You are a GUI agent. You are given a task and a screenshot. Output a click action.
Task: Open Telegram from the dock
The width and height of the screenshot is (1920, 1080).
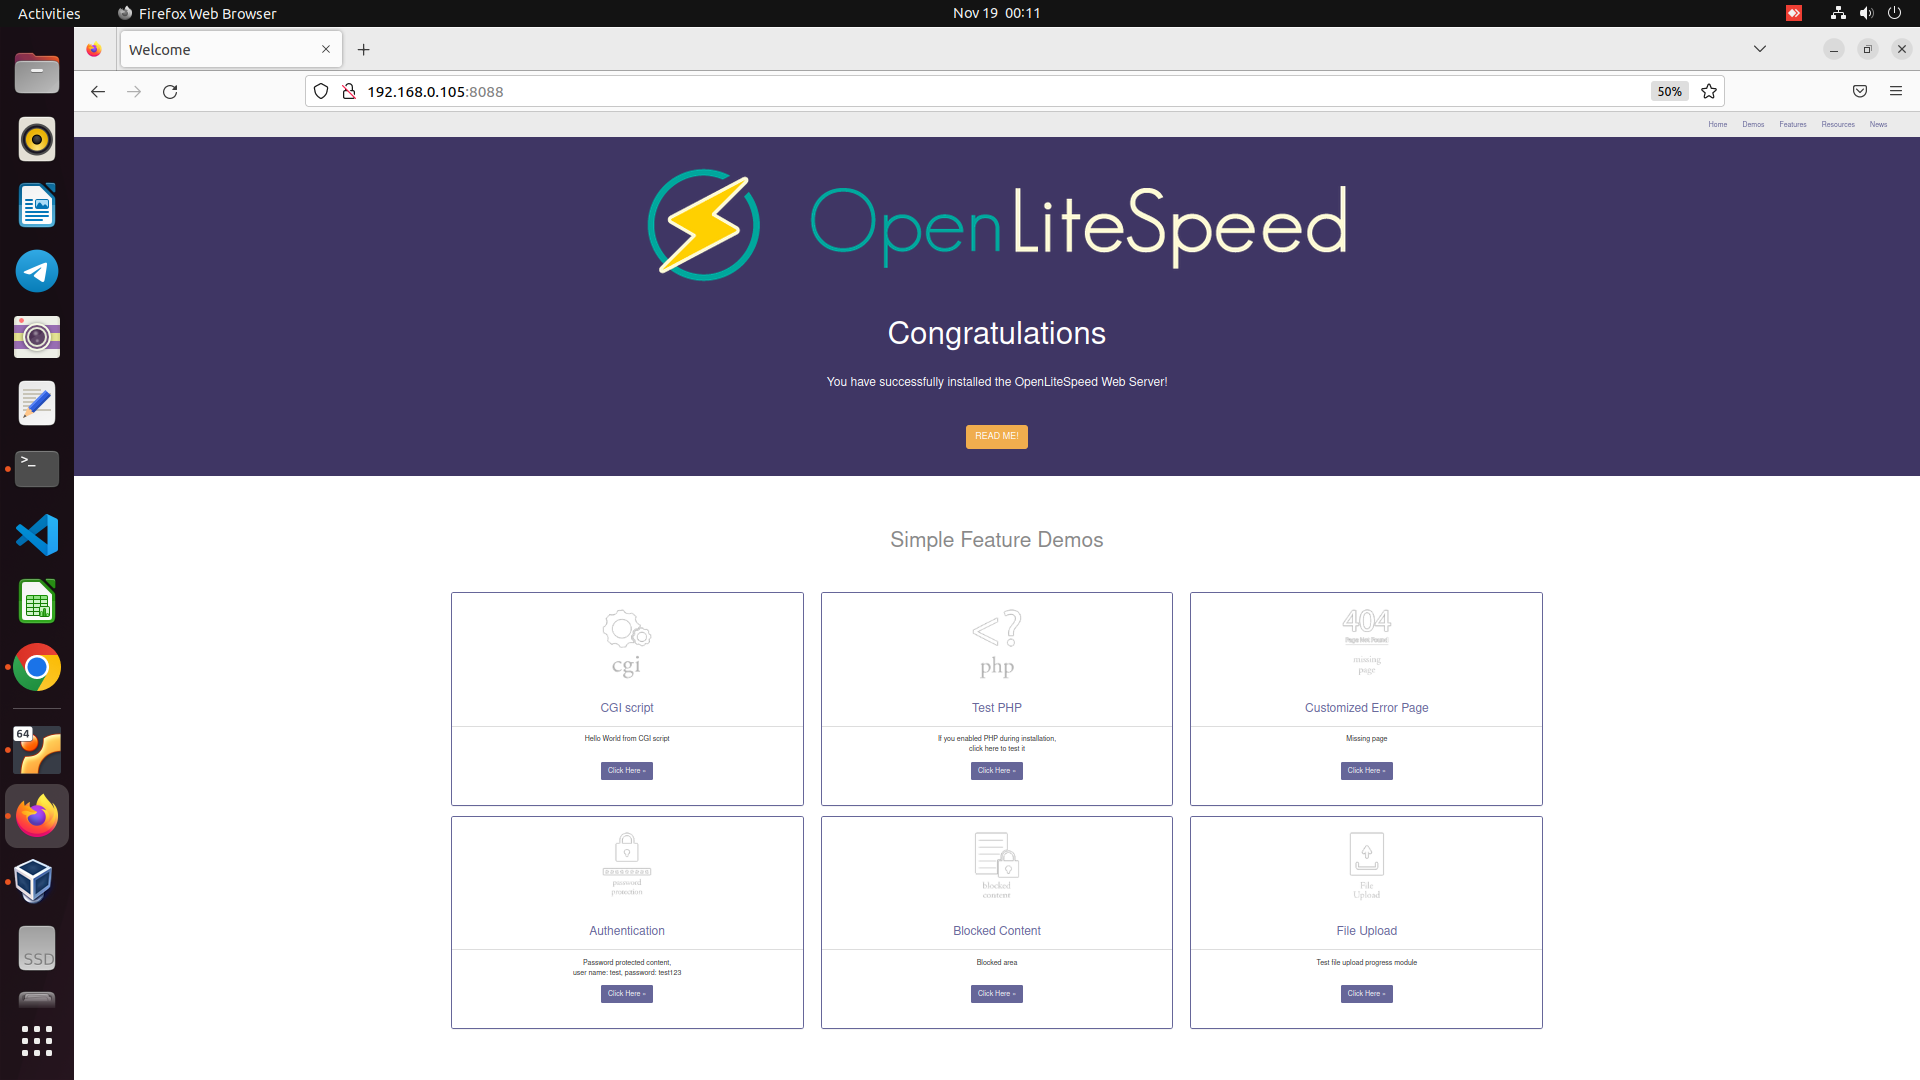click(37, 271)
